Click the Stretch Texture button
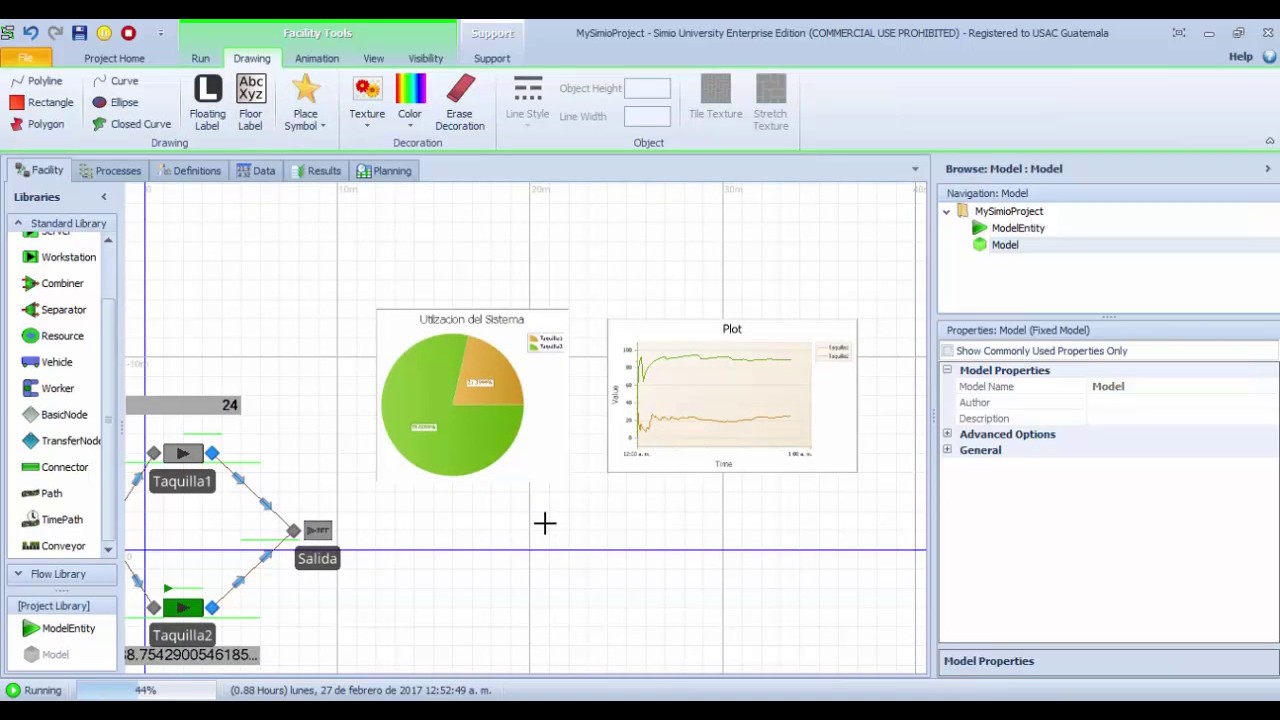Screen dimensions: 1280x720 770,103
